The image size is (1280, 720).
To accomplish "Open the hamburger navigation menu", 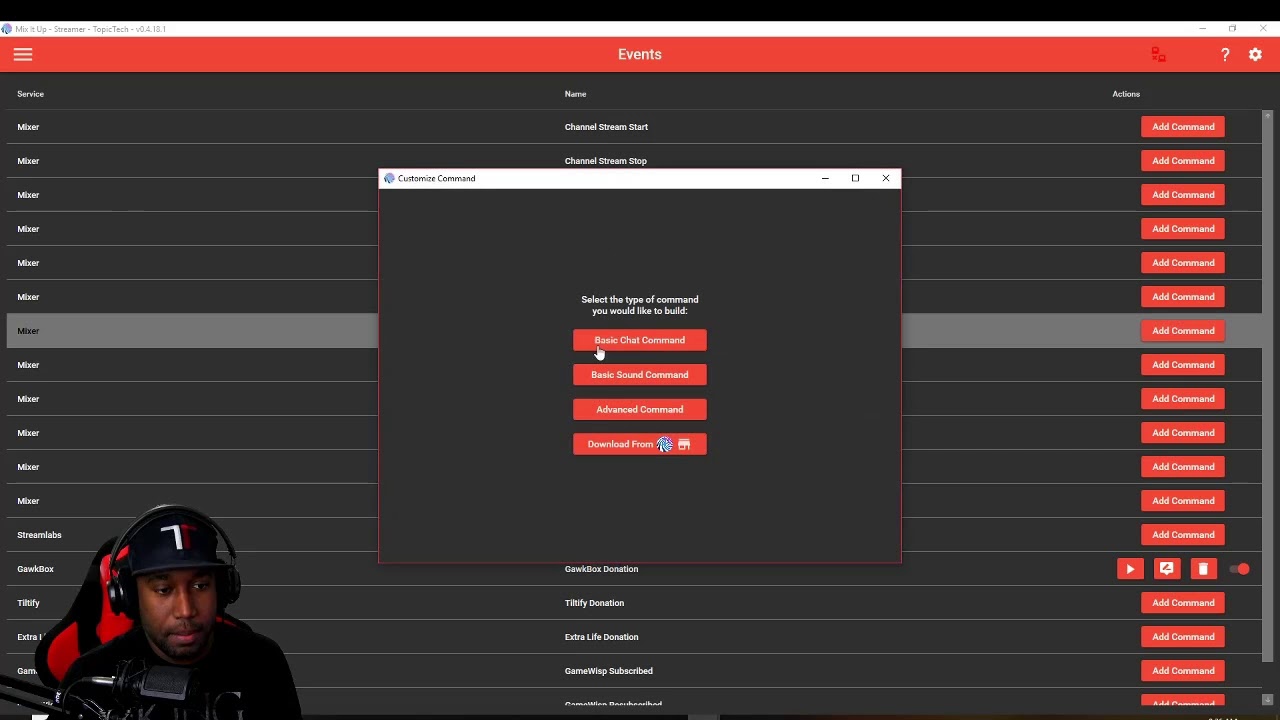I will tap(23, 55).
